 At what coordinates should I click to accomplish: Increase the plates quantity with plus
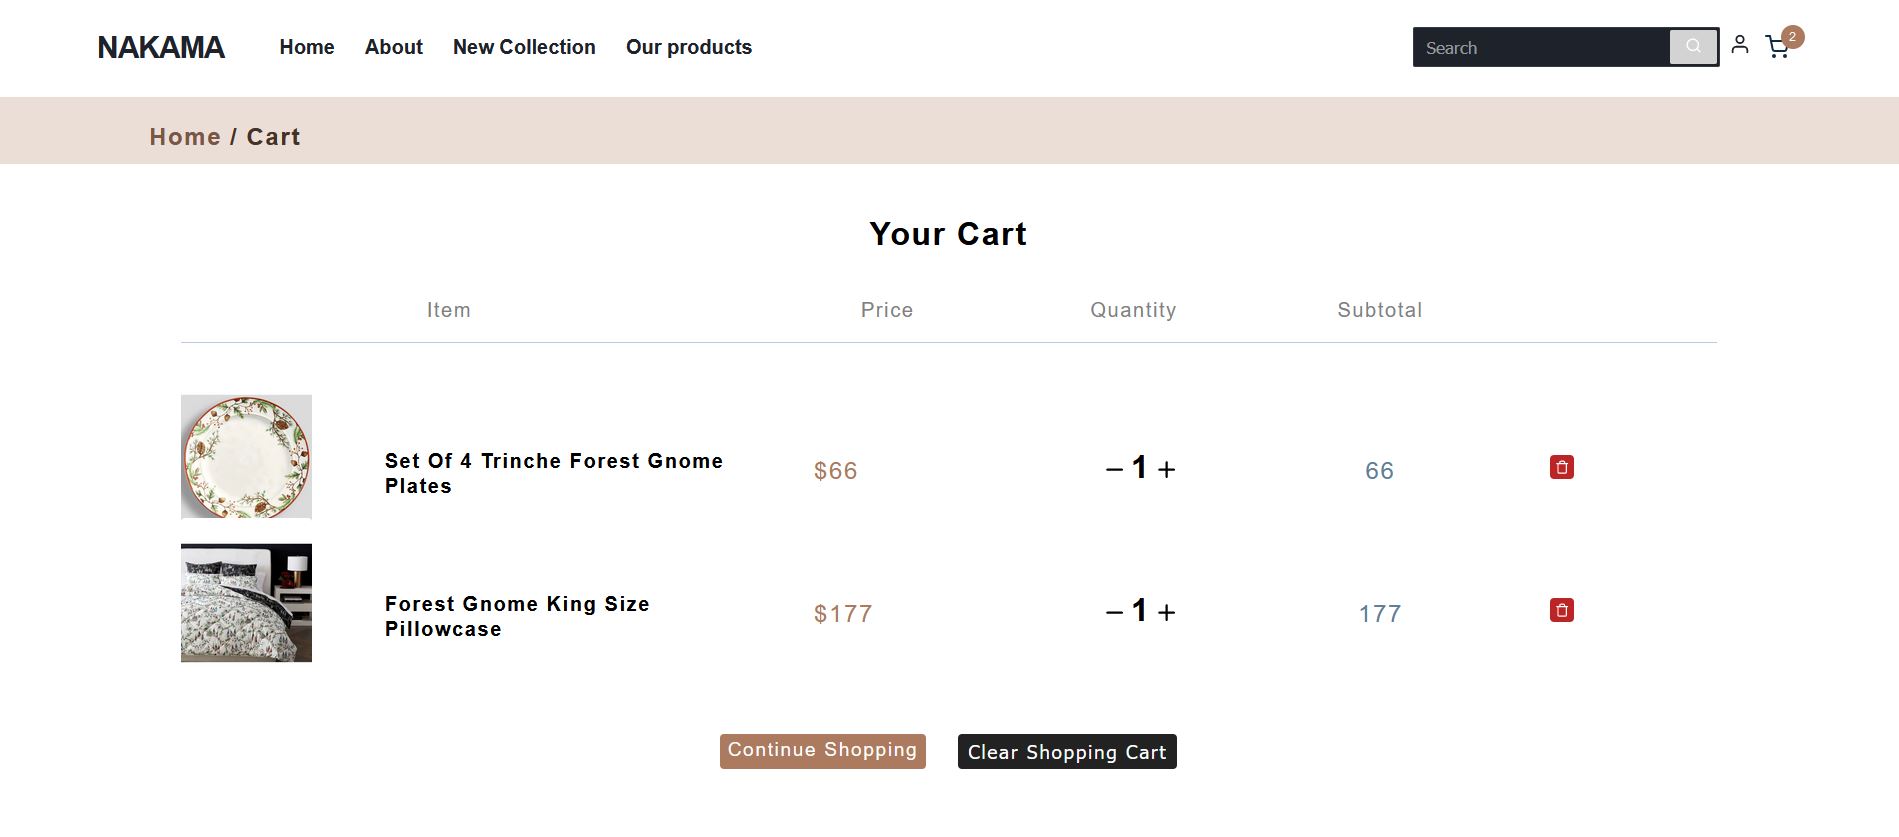(x=1166, y=469)
